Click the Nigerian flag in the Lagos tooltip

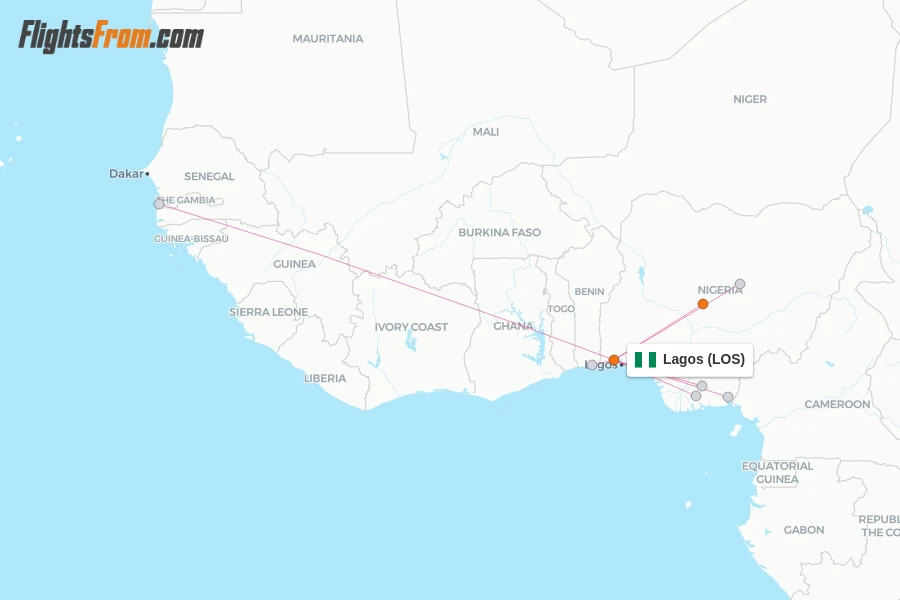click(x=645, y=360)
